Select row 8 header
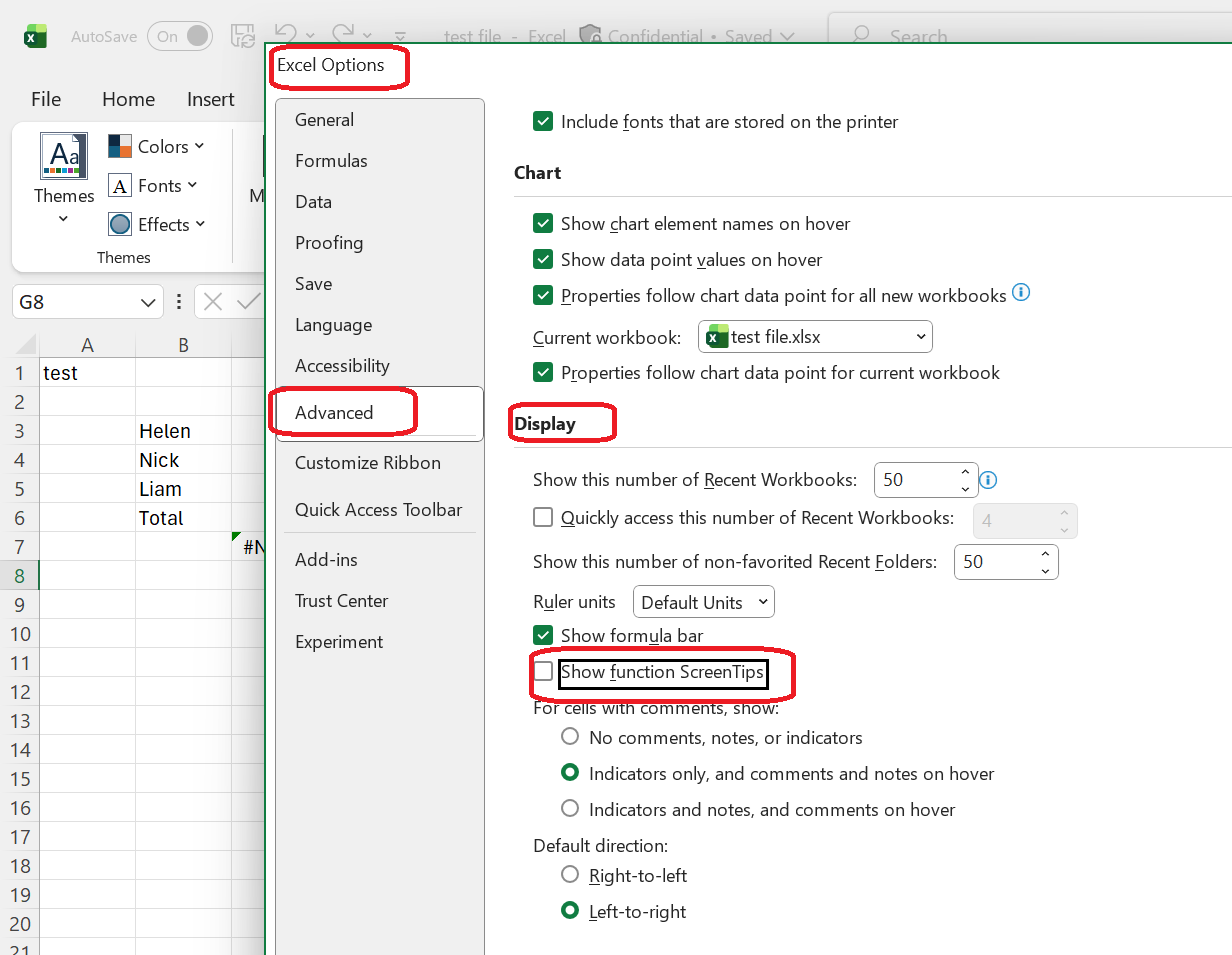 pos(20,576)
